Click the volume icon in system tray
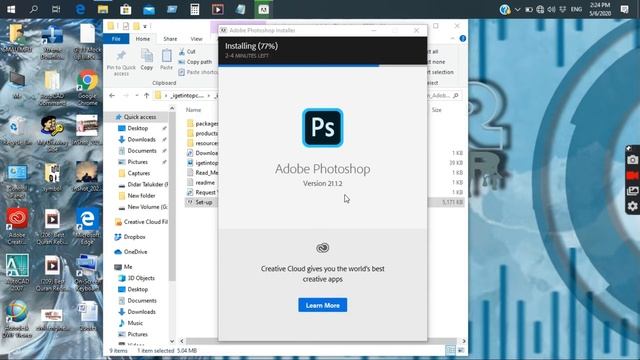 [x=551, y=9]
